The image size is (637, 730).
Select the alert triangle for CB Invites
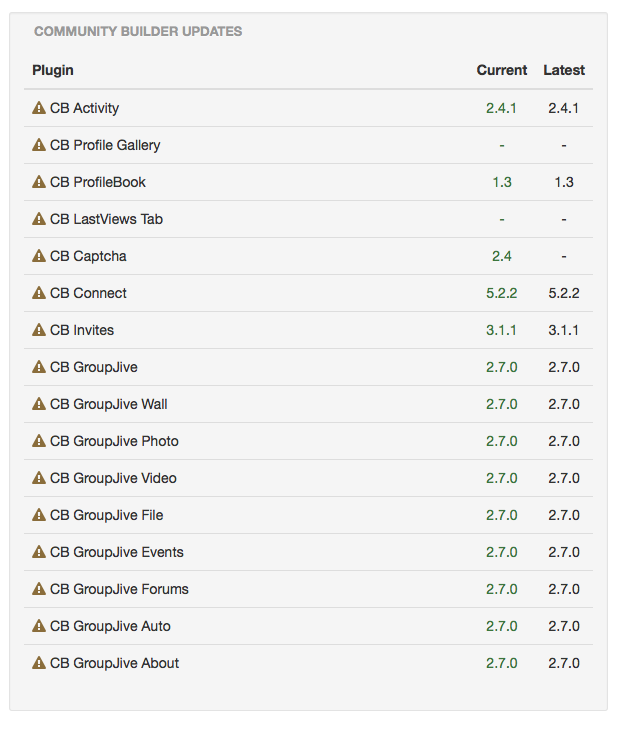[x=39, y=330]
